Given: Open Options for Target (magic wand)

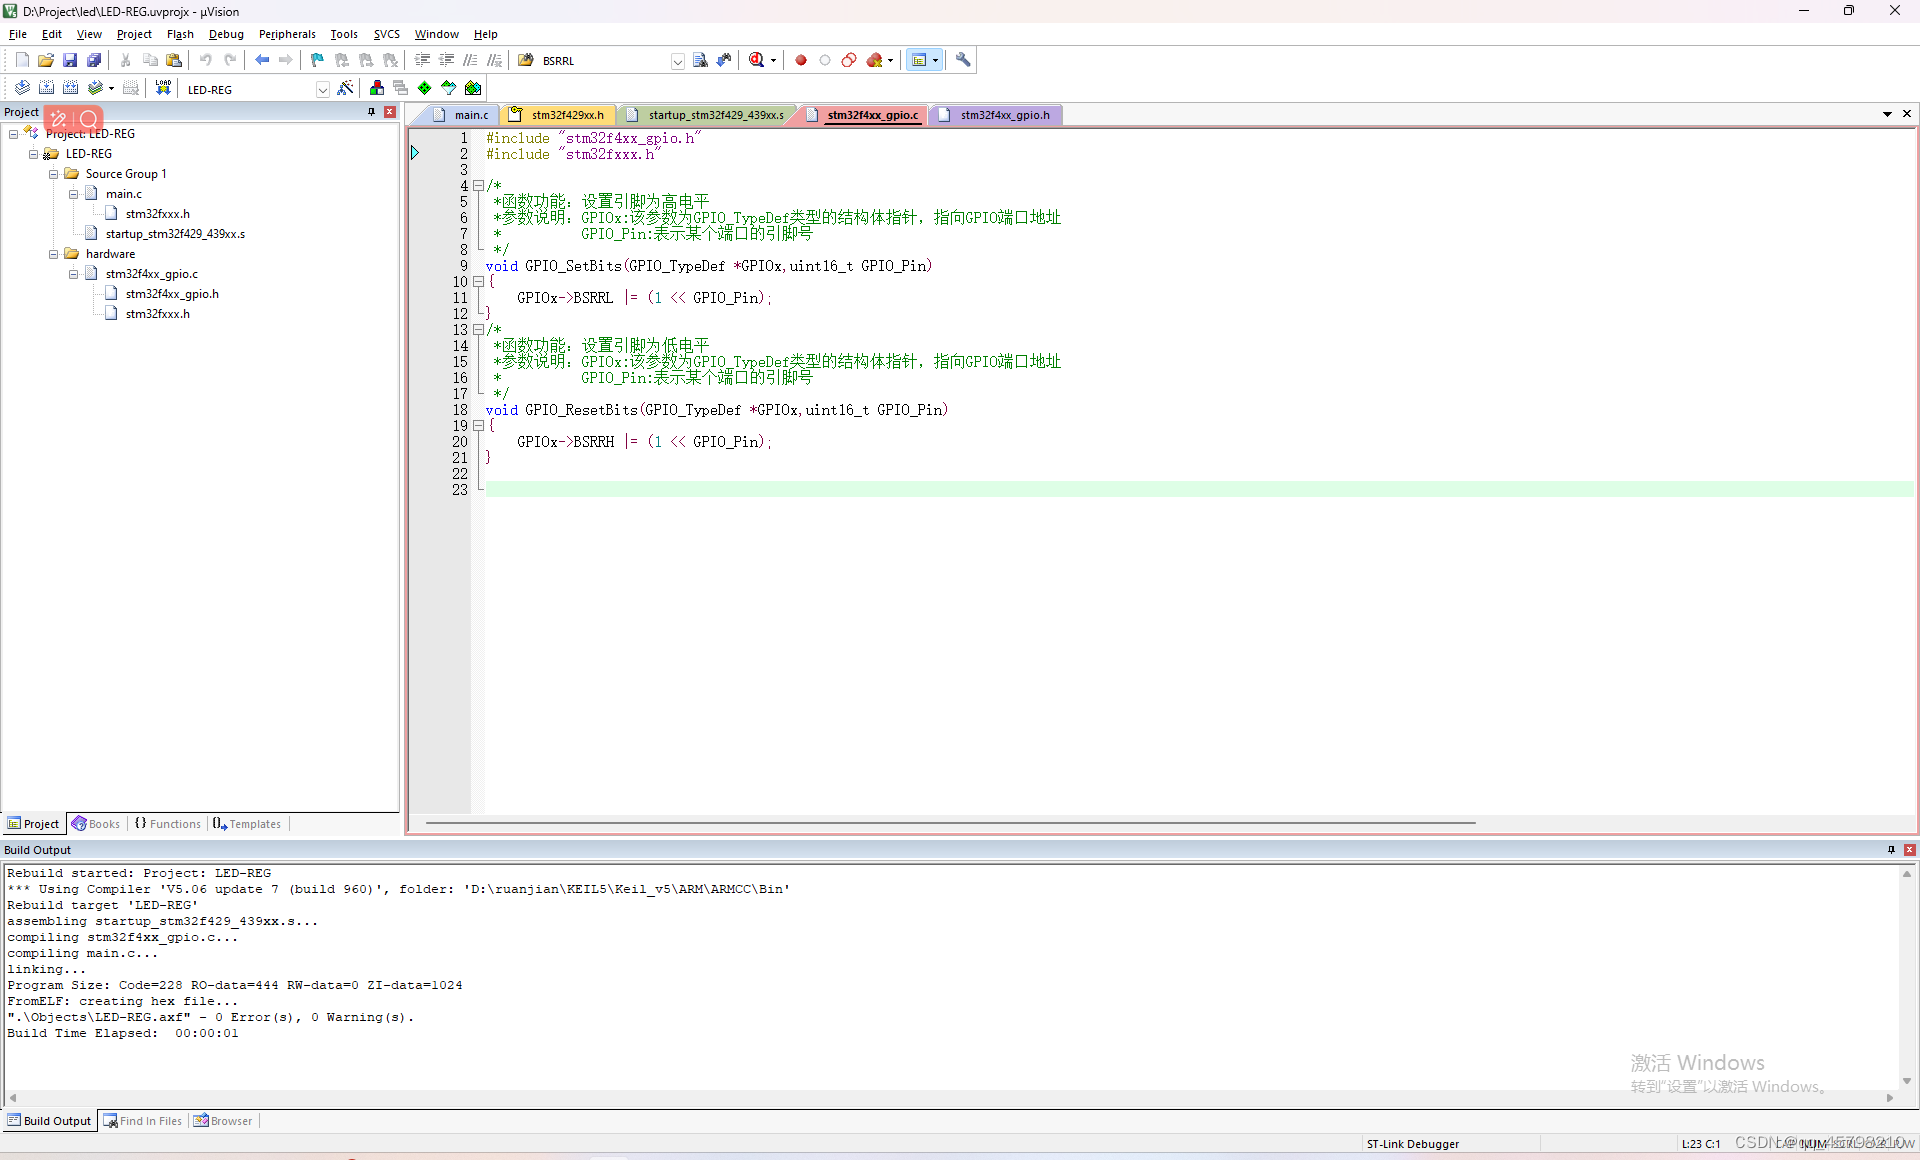Looking at the screenshot, I should click(x=345, y=88).
